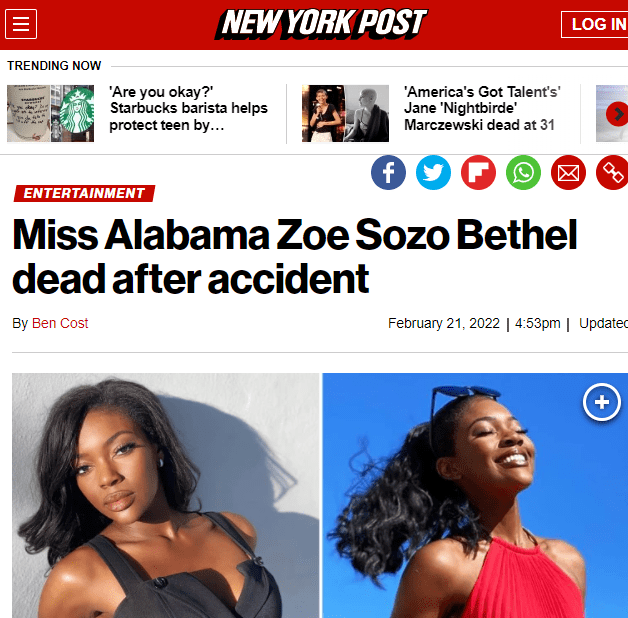Copy article link via chain icon
This screenshot has width=628, height=618.
tap(612, 172)
